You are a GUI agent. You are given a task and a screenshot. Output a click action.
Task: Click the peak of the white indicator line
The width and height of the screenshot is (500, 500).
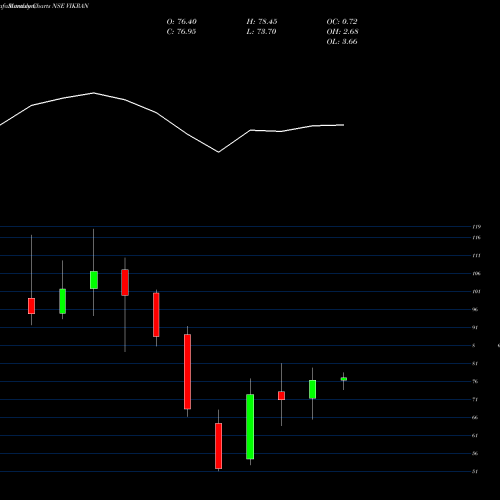click(x=94, y=93)
